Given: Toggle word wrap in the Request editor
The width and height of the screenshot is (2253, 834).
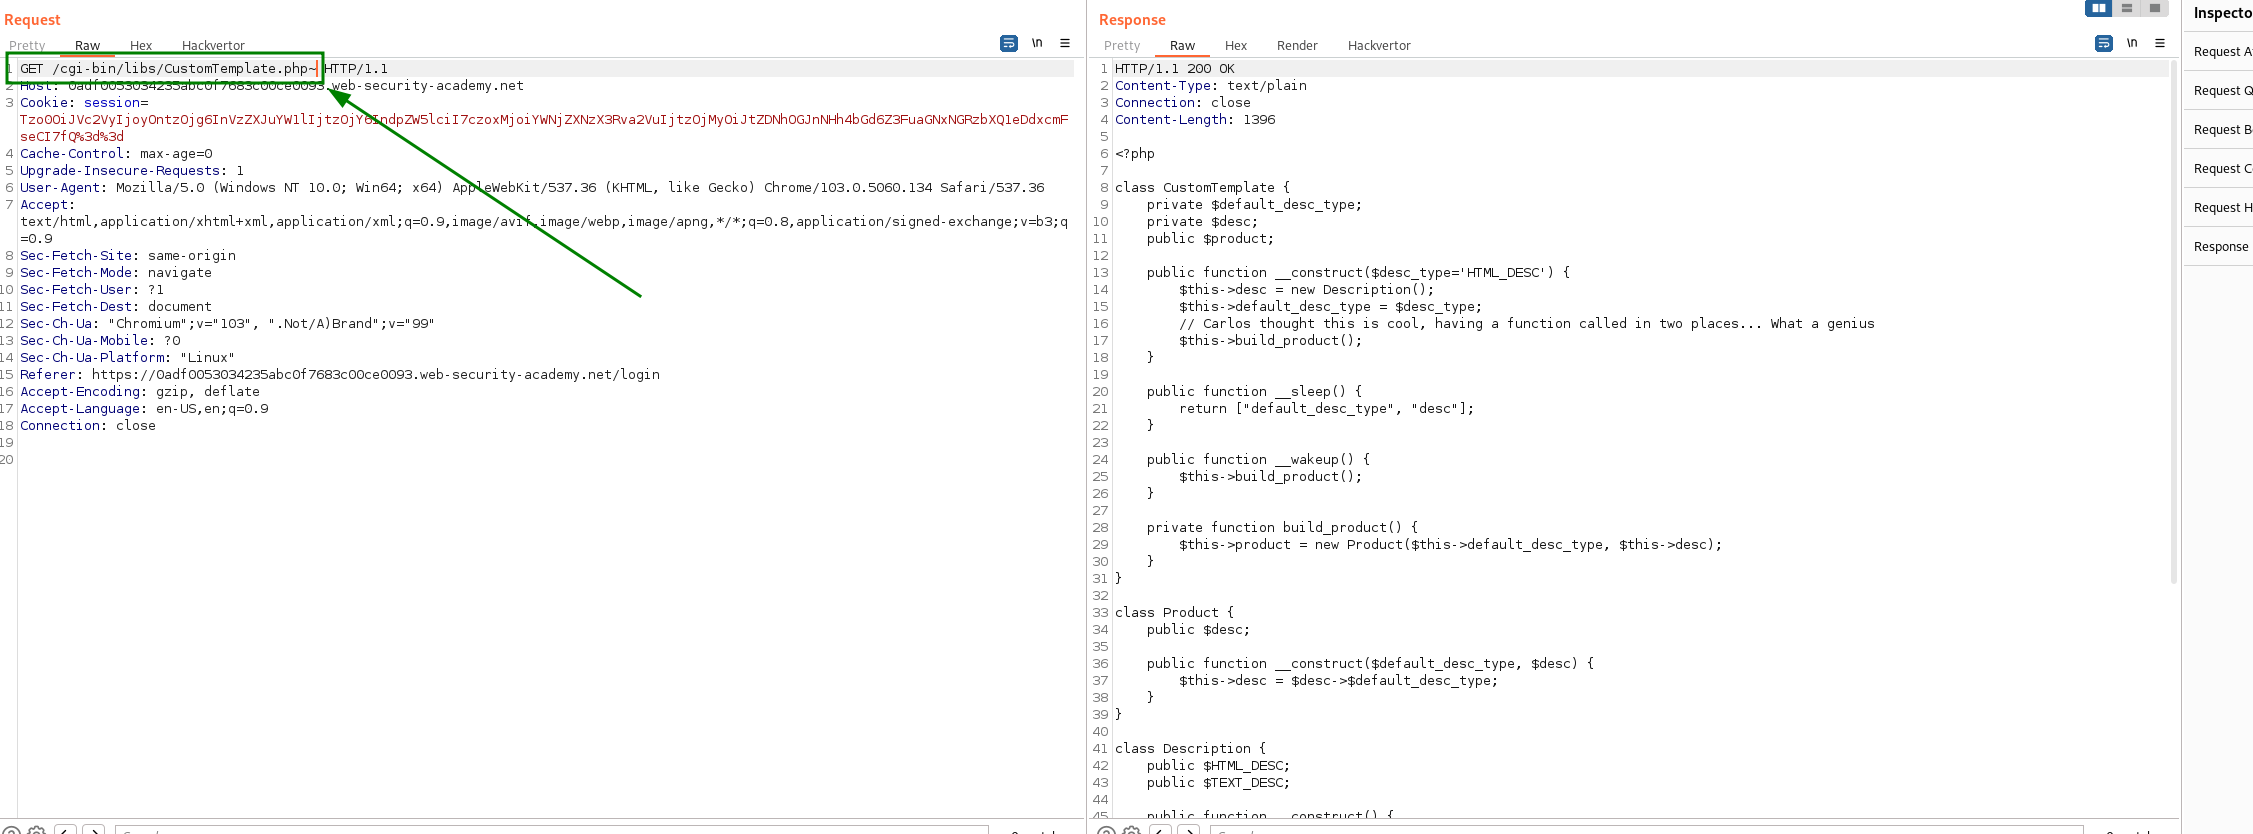Looking at the screenshot, I should click(x=1008, y=43).
